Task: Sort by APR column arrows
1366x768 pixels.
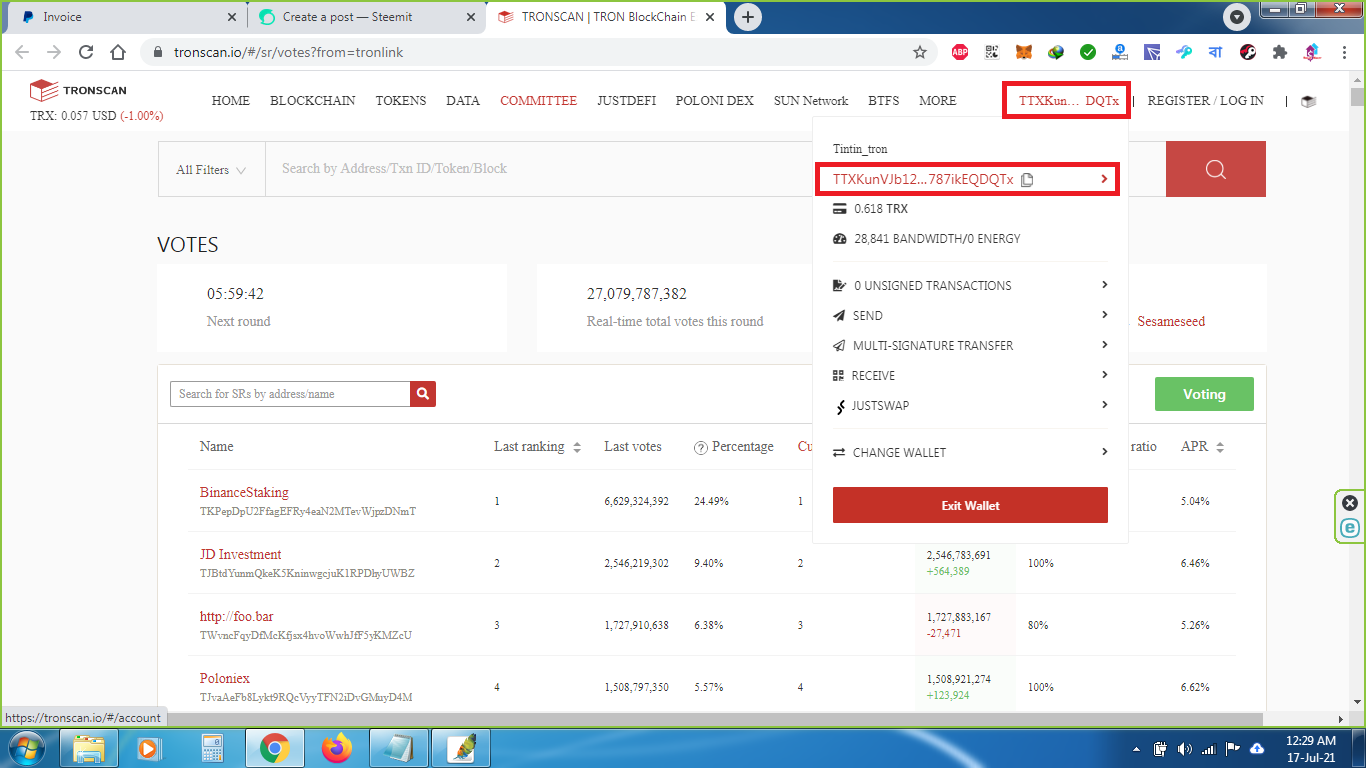Action: click(x=1220, y=448)
